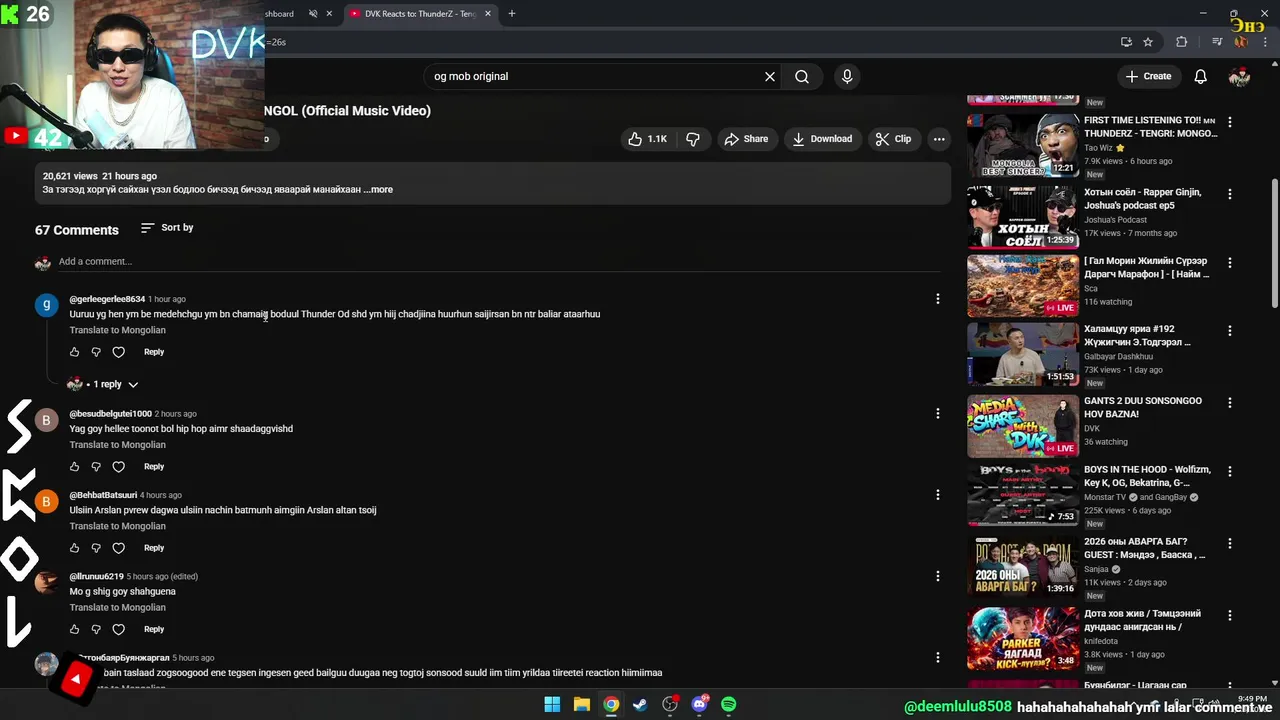Open Steam from taskbar
Screen dimensions: 1280x720
click(x=640, y=705)
